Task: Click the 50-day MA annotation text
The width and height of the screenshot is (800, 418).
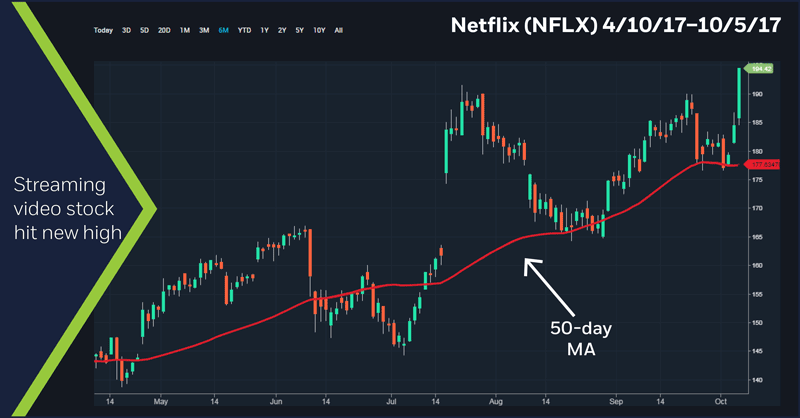Action: [x=585, y=340]
